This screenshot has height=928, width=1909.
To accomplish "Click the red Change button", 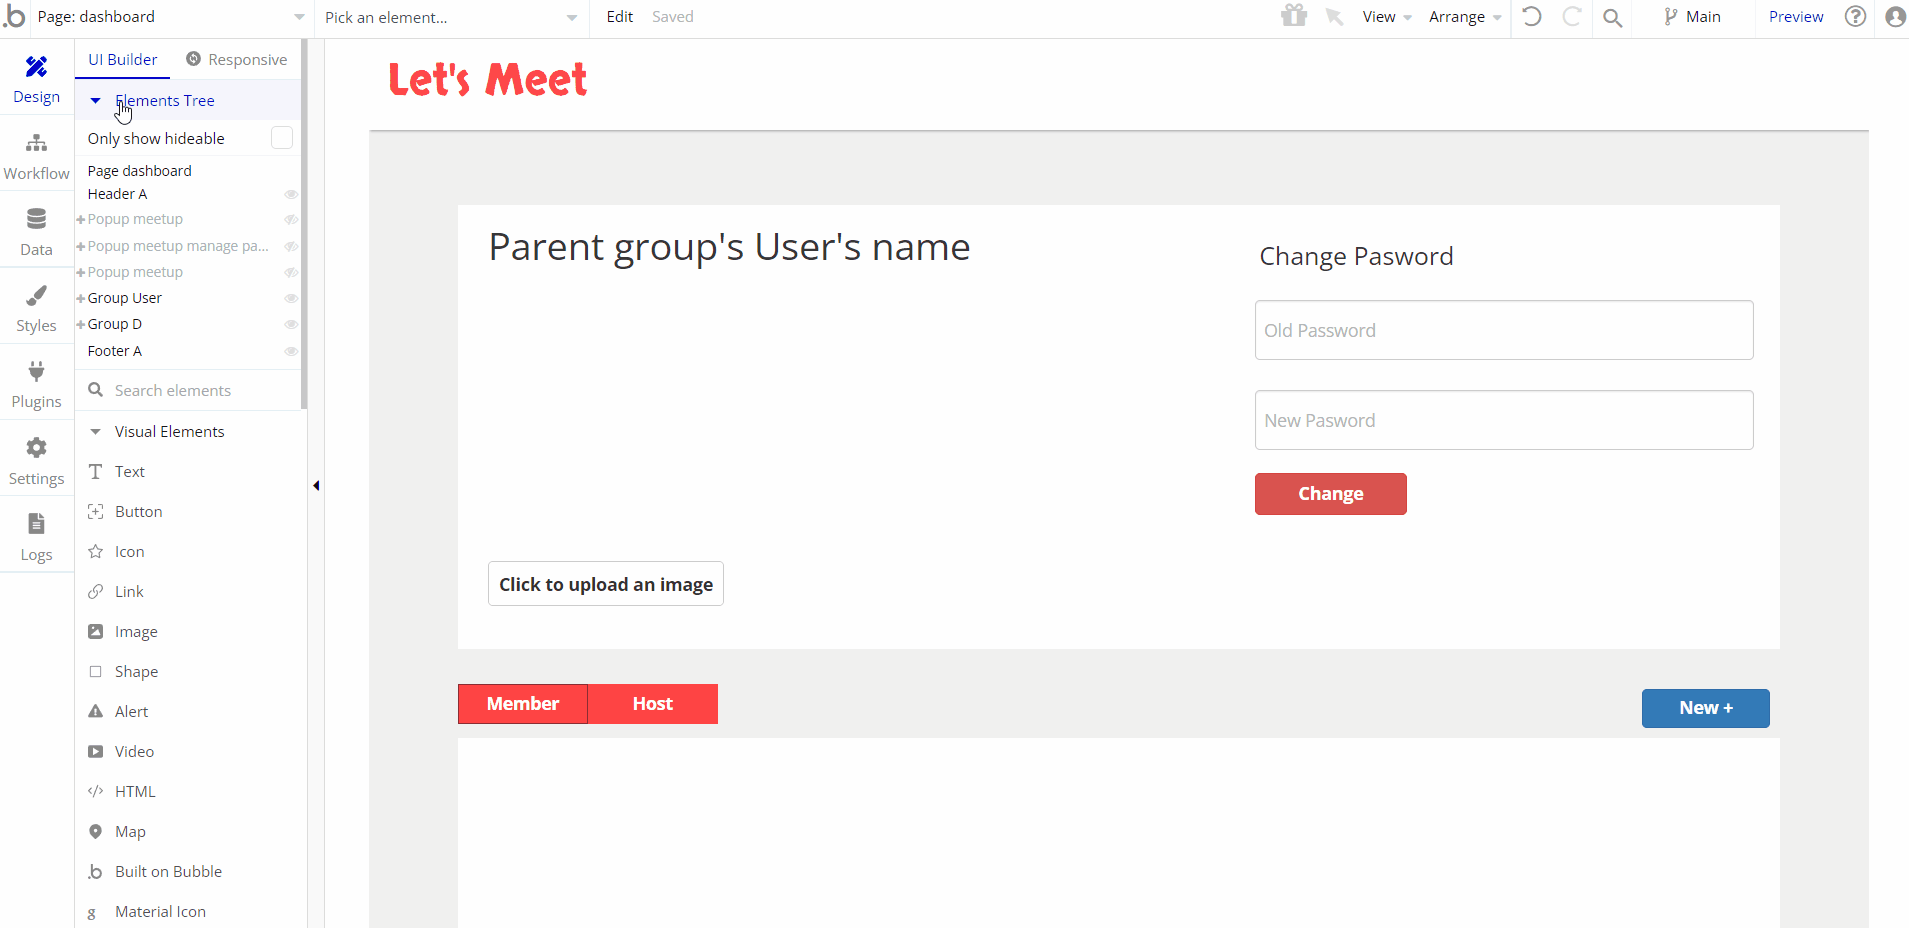I will pos(1331,494).
